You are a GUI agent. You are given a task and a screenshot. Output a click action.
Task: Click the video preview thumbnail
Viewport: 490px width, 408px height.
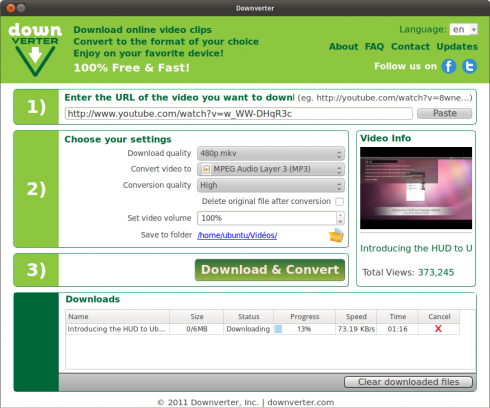click(416, 188)
